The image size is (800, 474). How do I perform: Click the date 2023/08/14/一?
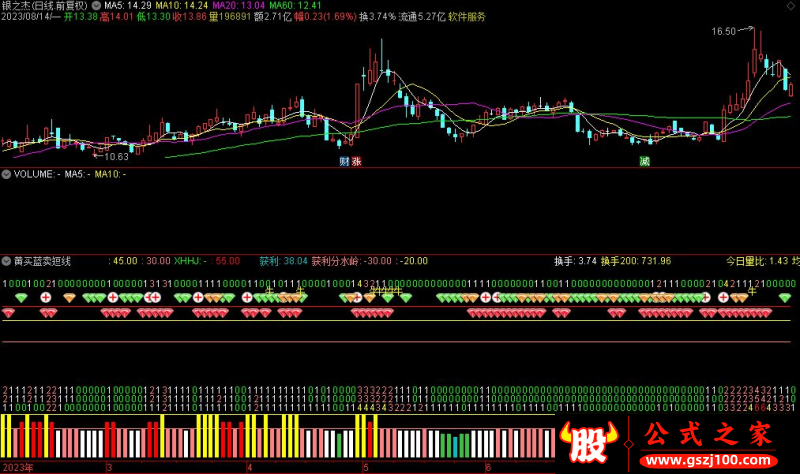pos(31,17)
